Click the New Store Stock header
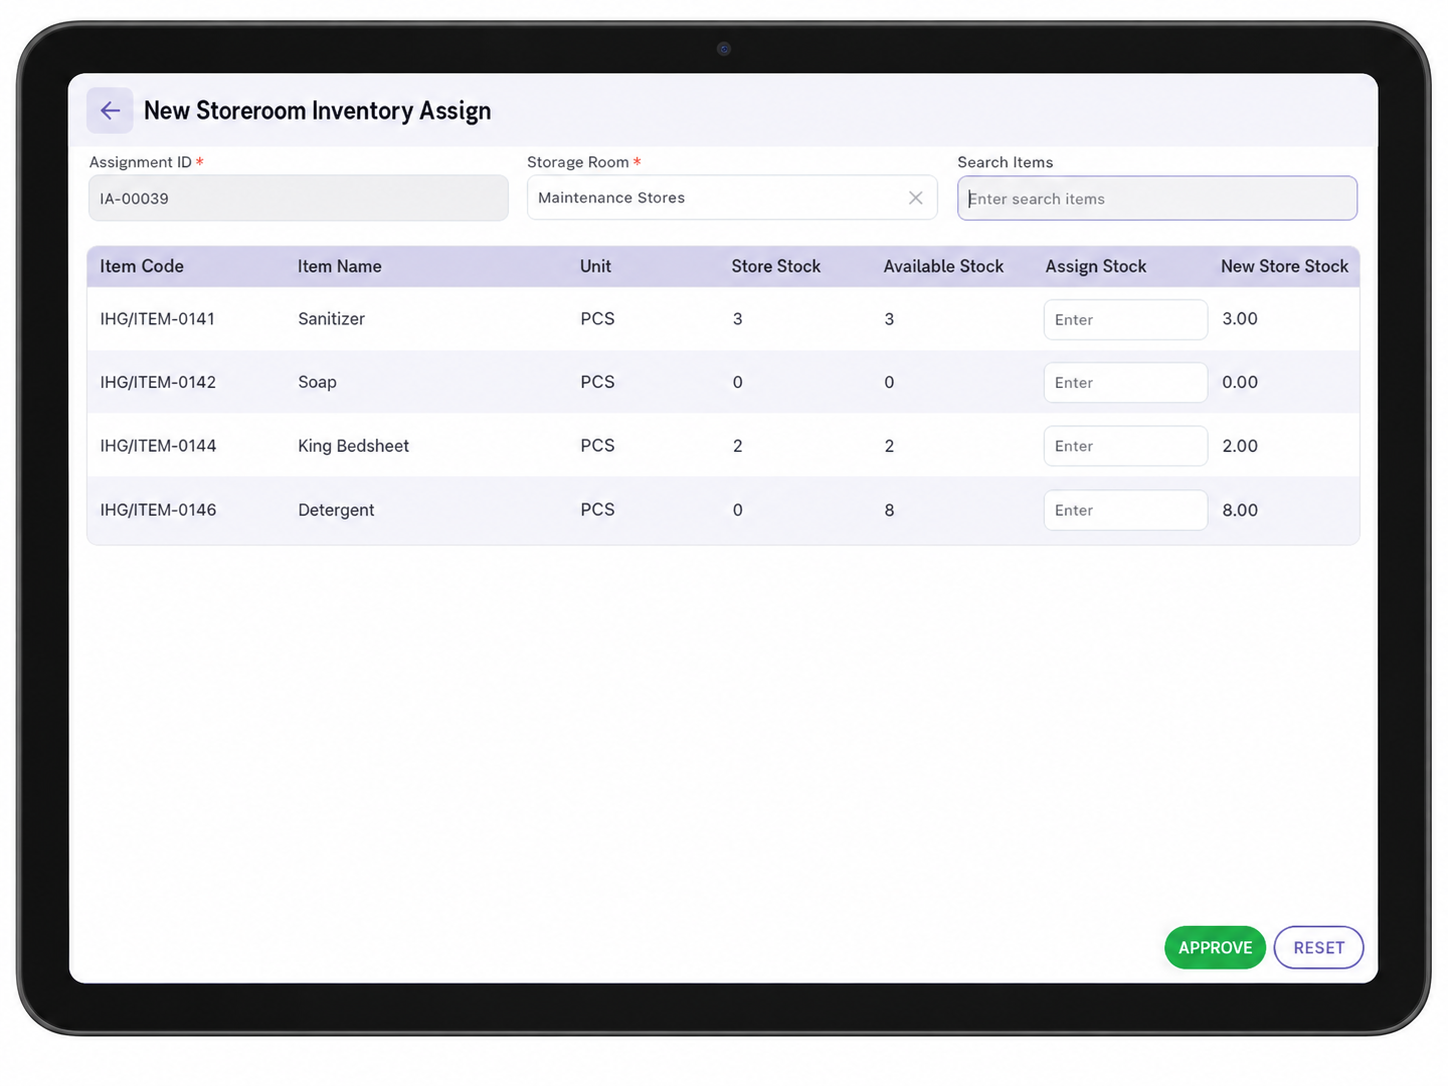 [1285, 267]
